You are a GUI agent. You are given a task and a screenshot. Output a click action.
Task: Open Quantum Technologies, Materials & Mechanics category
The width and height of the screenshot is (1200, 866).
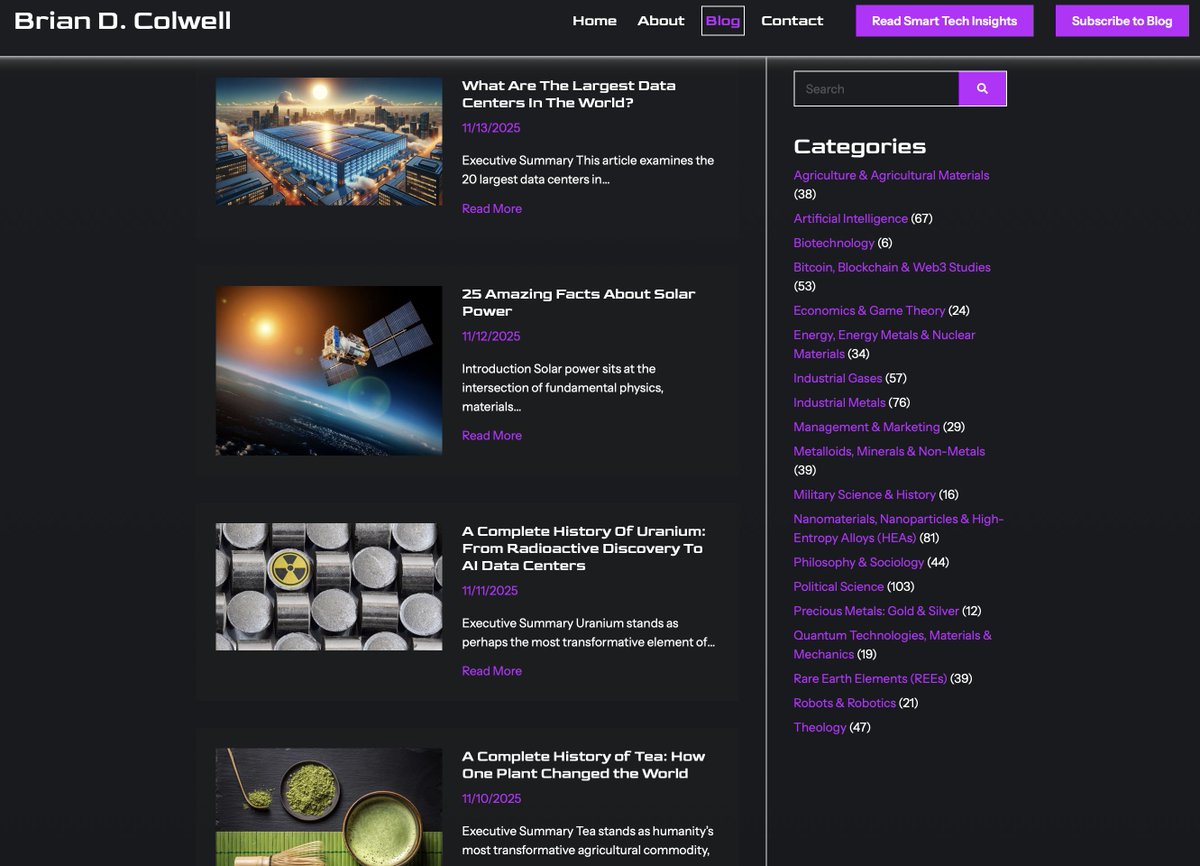[893, 644]
